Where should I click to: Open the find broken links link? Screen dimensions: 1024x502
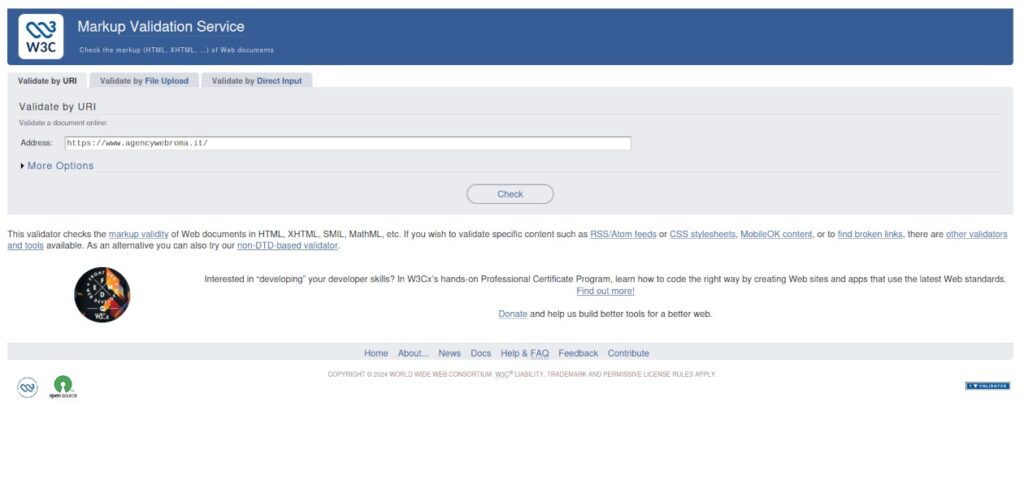[x=870, y=234]
